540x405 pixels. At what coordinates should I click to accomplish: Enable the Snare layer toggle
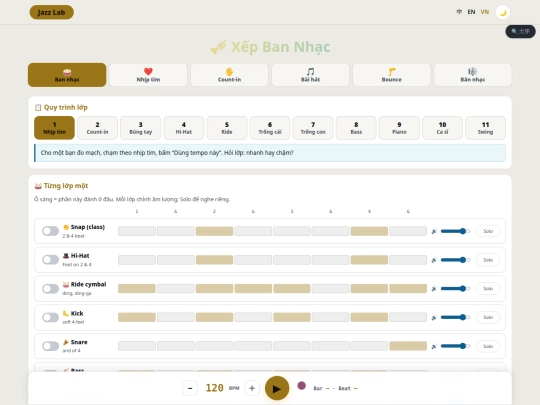51,346
